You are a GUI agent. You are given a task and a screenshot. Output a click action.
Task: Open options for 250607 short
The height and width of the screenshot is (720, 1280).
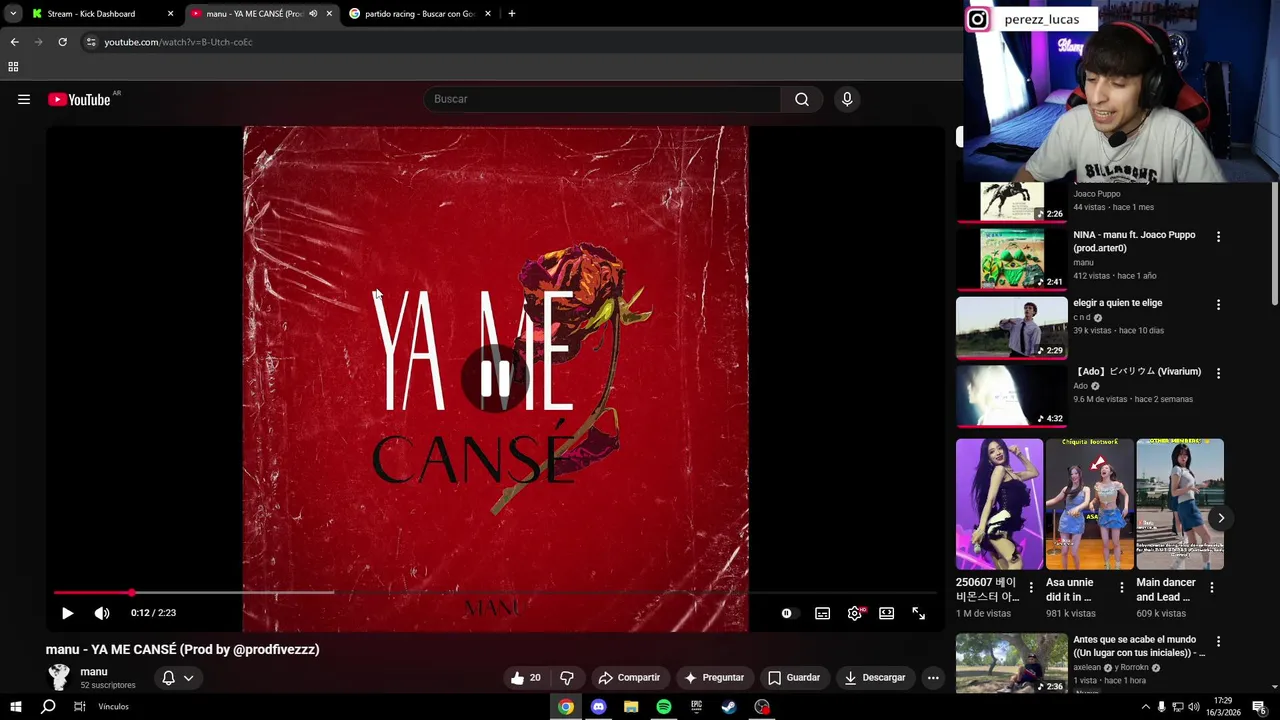pos(1031,588)
